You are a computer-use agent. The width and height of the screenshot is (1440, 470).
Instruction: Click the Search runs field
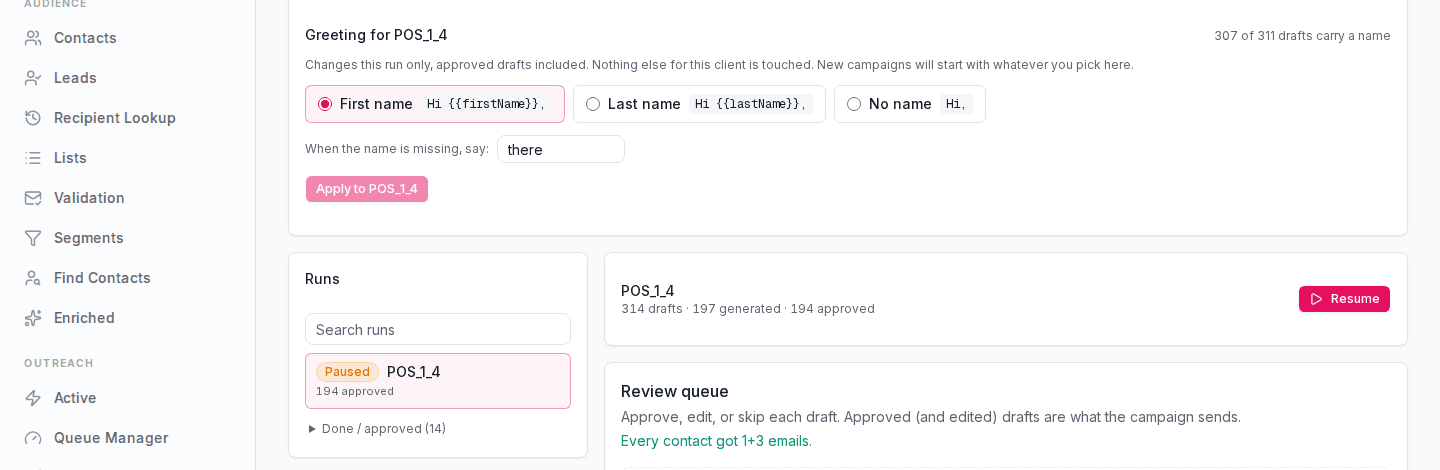coord(438,329)
